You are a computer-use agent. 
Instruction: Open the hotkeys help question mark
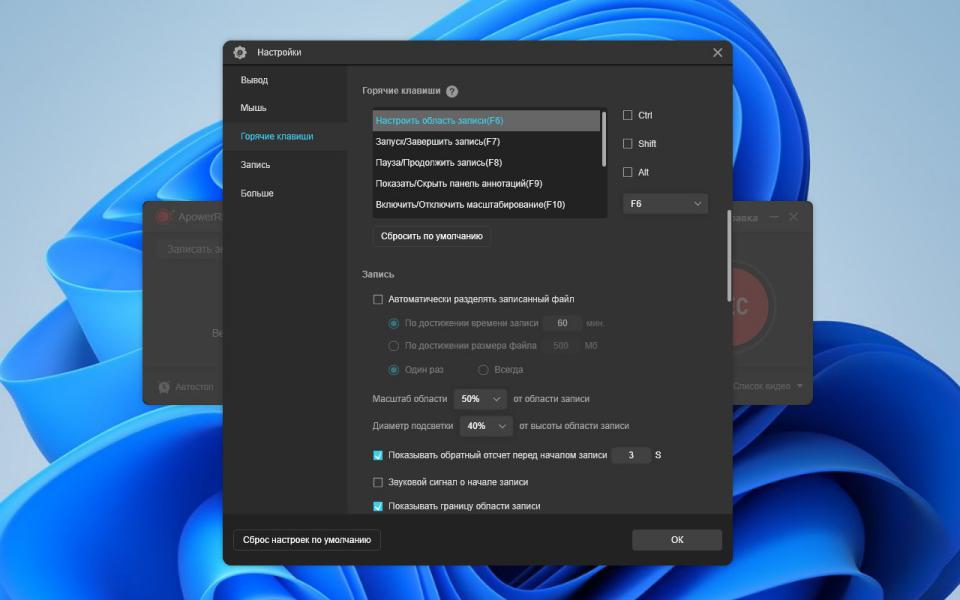tap(452, 91)
